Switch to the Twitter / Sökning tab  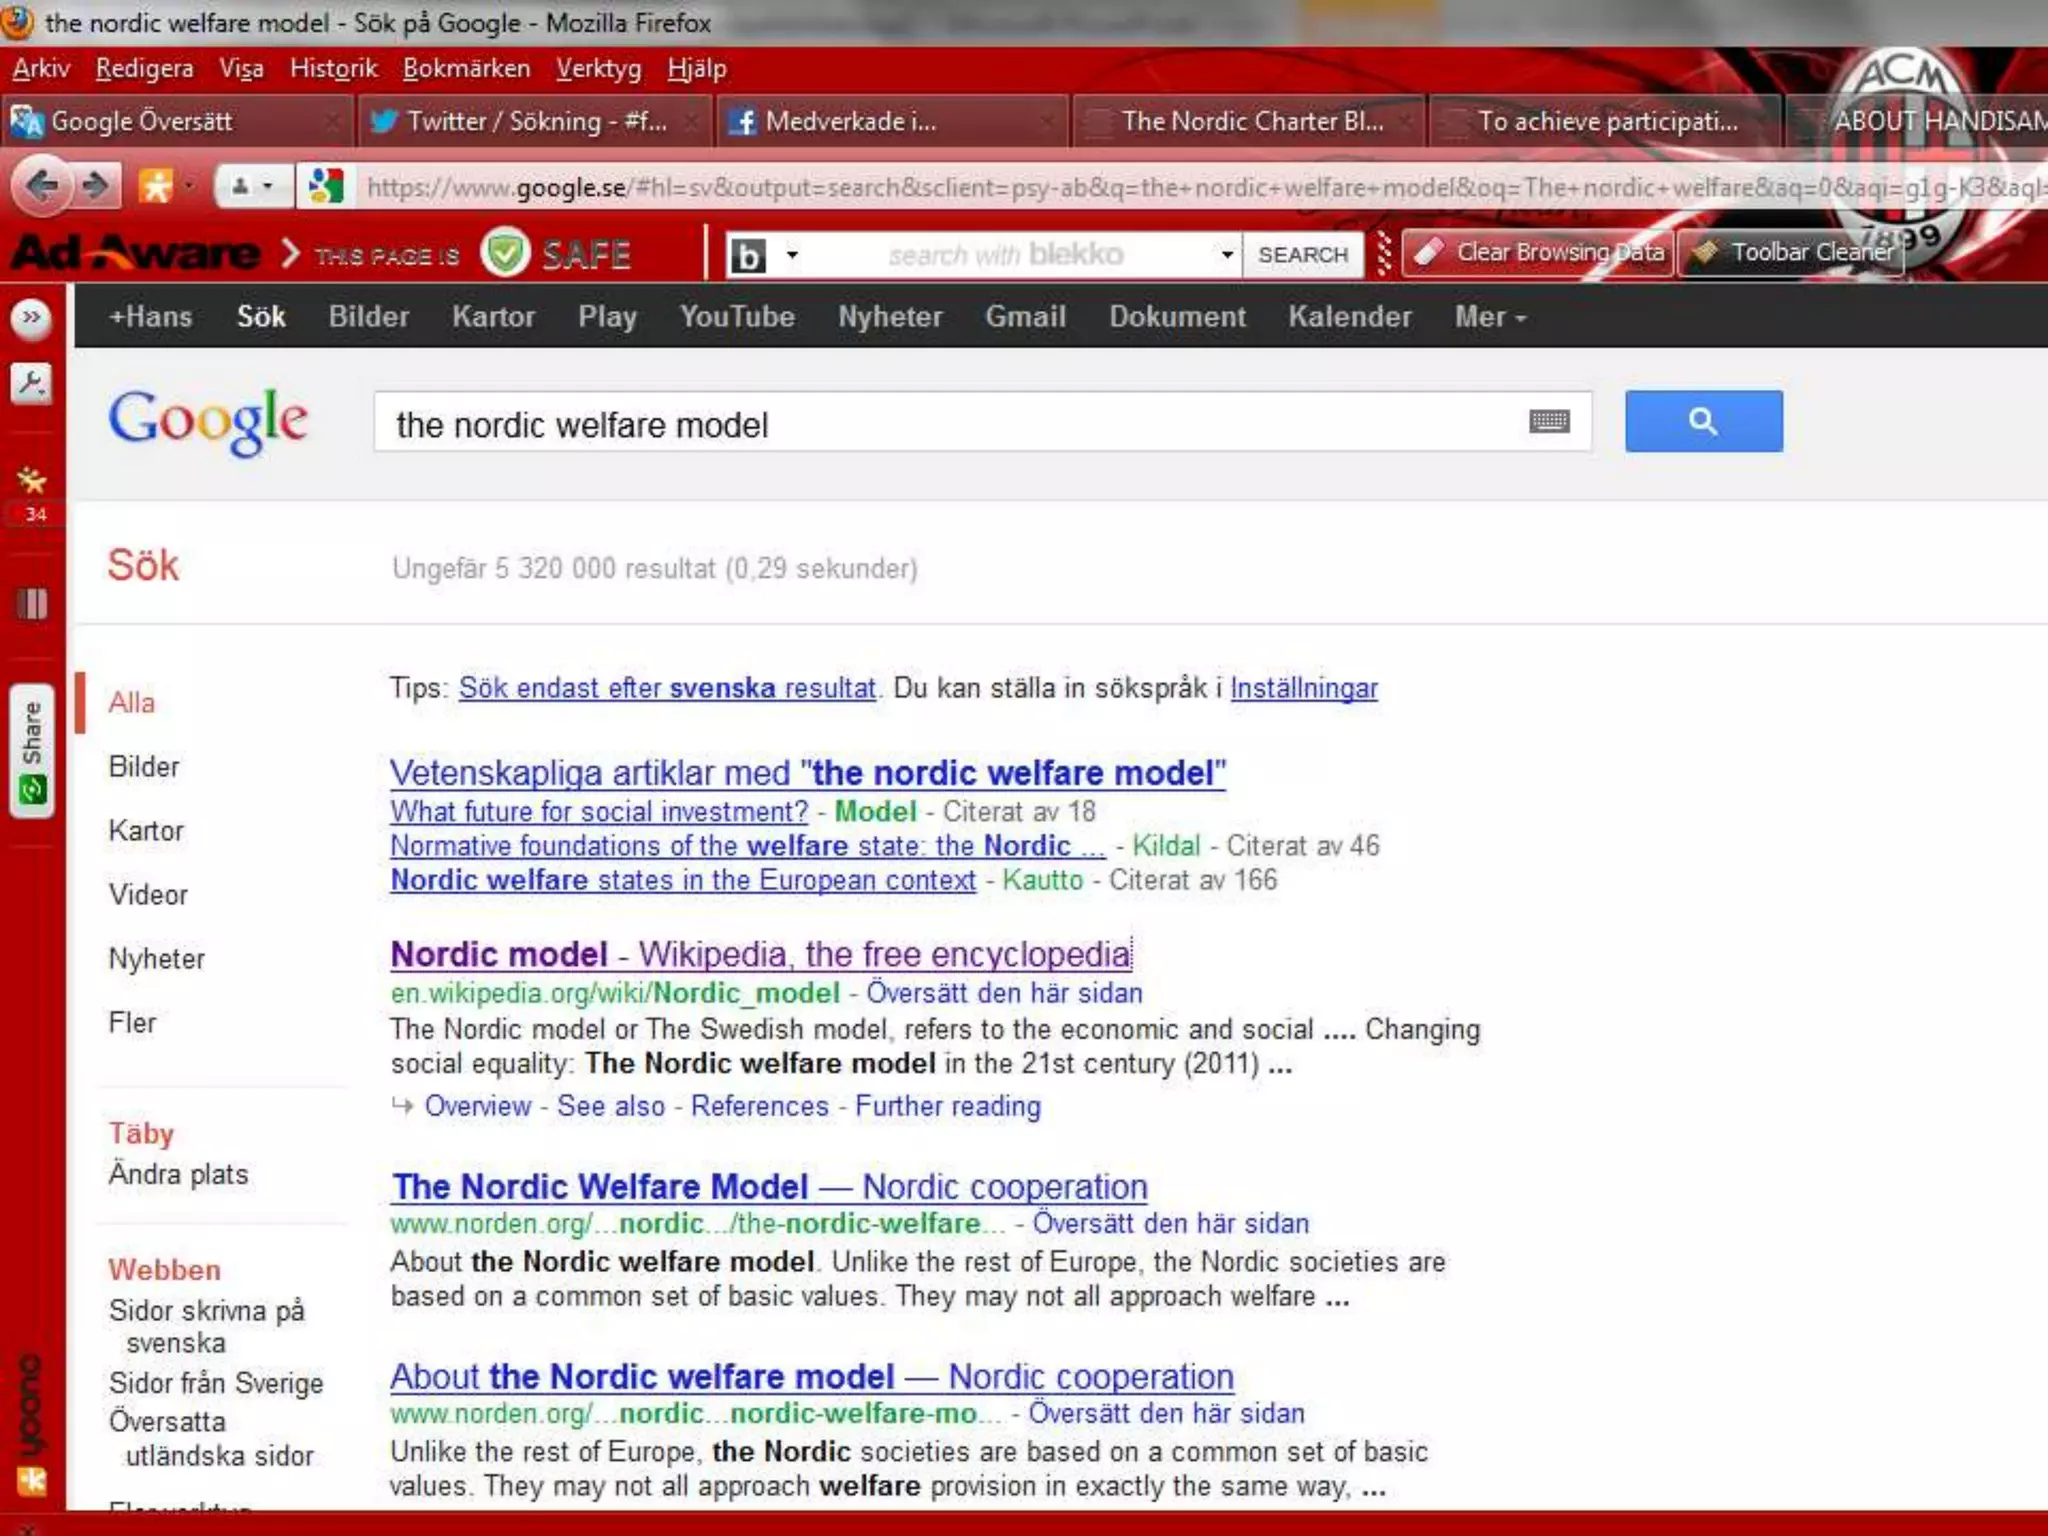coord(535,121)
